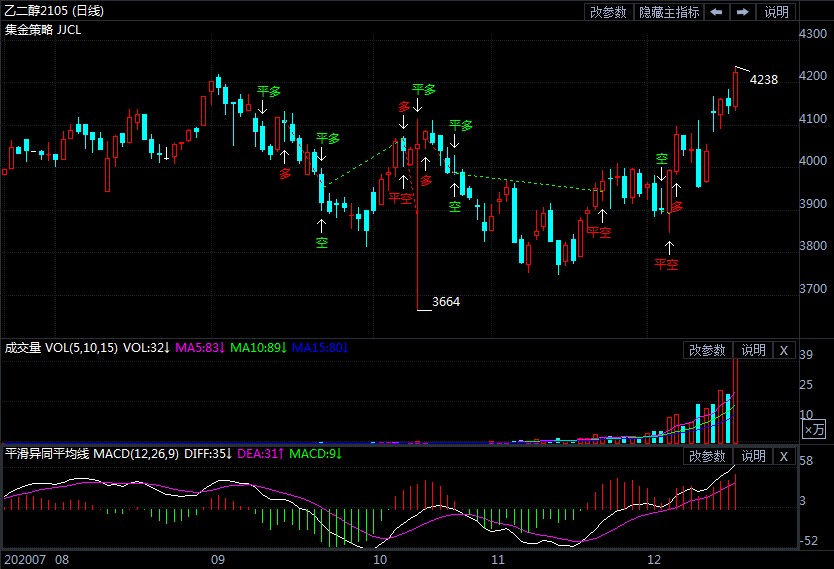Click the green 空 signal below late September candles
Screen dimensions: 834x569
322,243
